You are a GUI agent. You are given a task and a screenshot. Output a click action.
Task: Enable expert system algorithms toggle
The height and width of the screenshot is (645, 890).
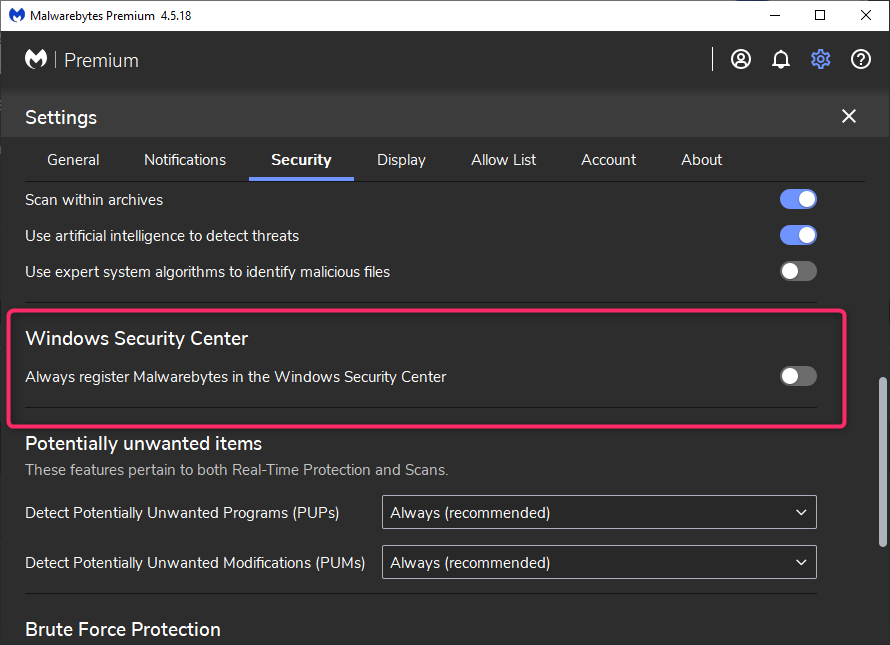798,271
